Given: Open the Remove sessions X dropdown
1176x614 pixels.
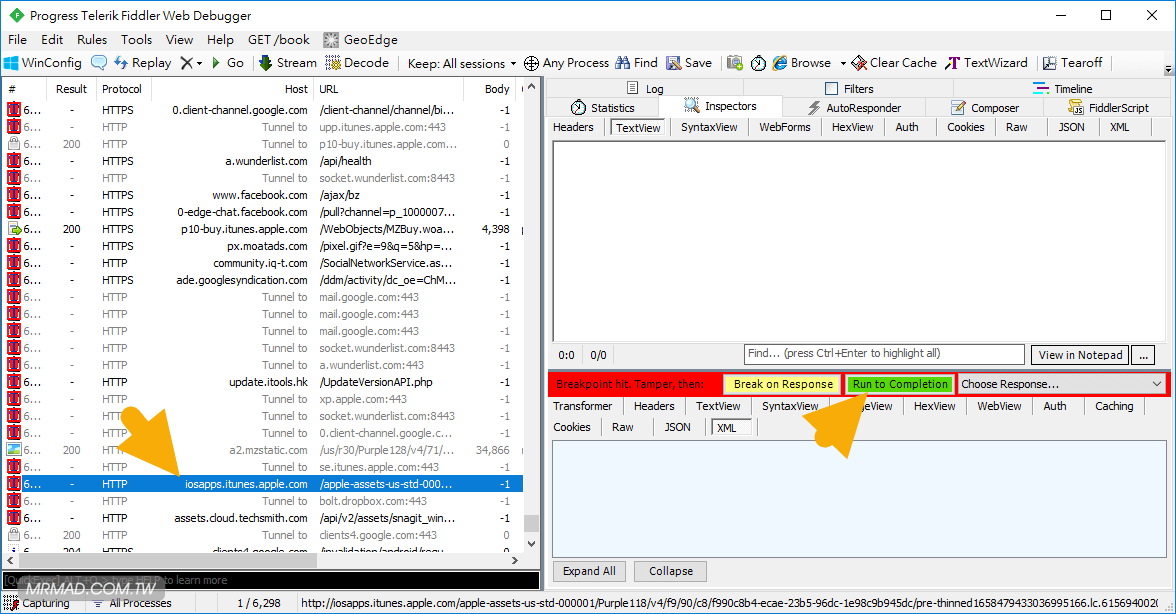Looking at the screenshot, I should click(x=191, y=62).
